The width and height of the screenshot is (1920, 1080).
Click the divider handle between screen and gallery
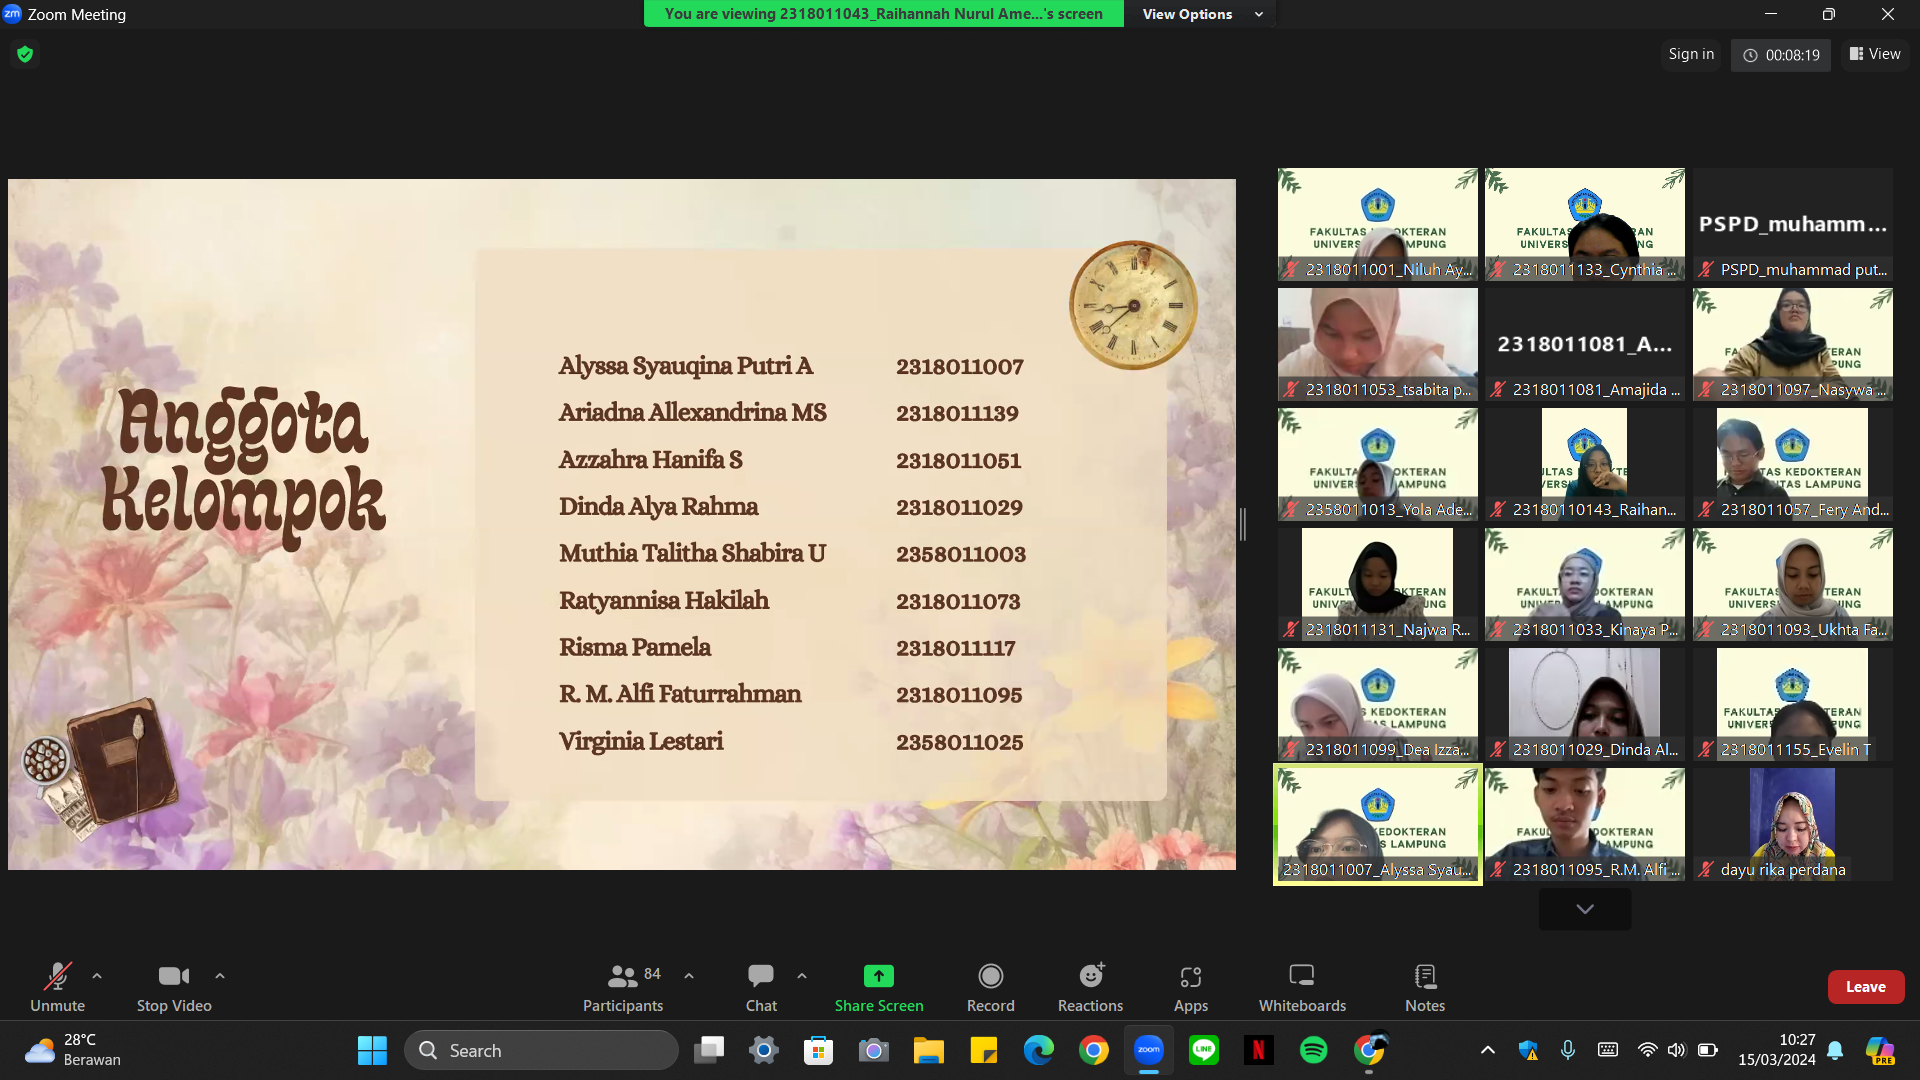pyautogui.click(x=1243, y=524)
